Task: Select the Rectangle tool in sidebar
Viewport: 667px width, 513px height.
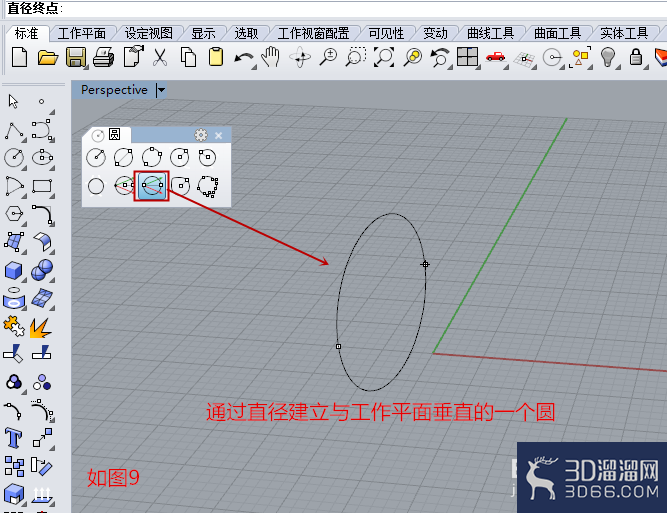Action: [42, 186]
